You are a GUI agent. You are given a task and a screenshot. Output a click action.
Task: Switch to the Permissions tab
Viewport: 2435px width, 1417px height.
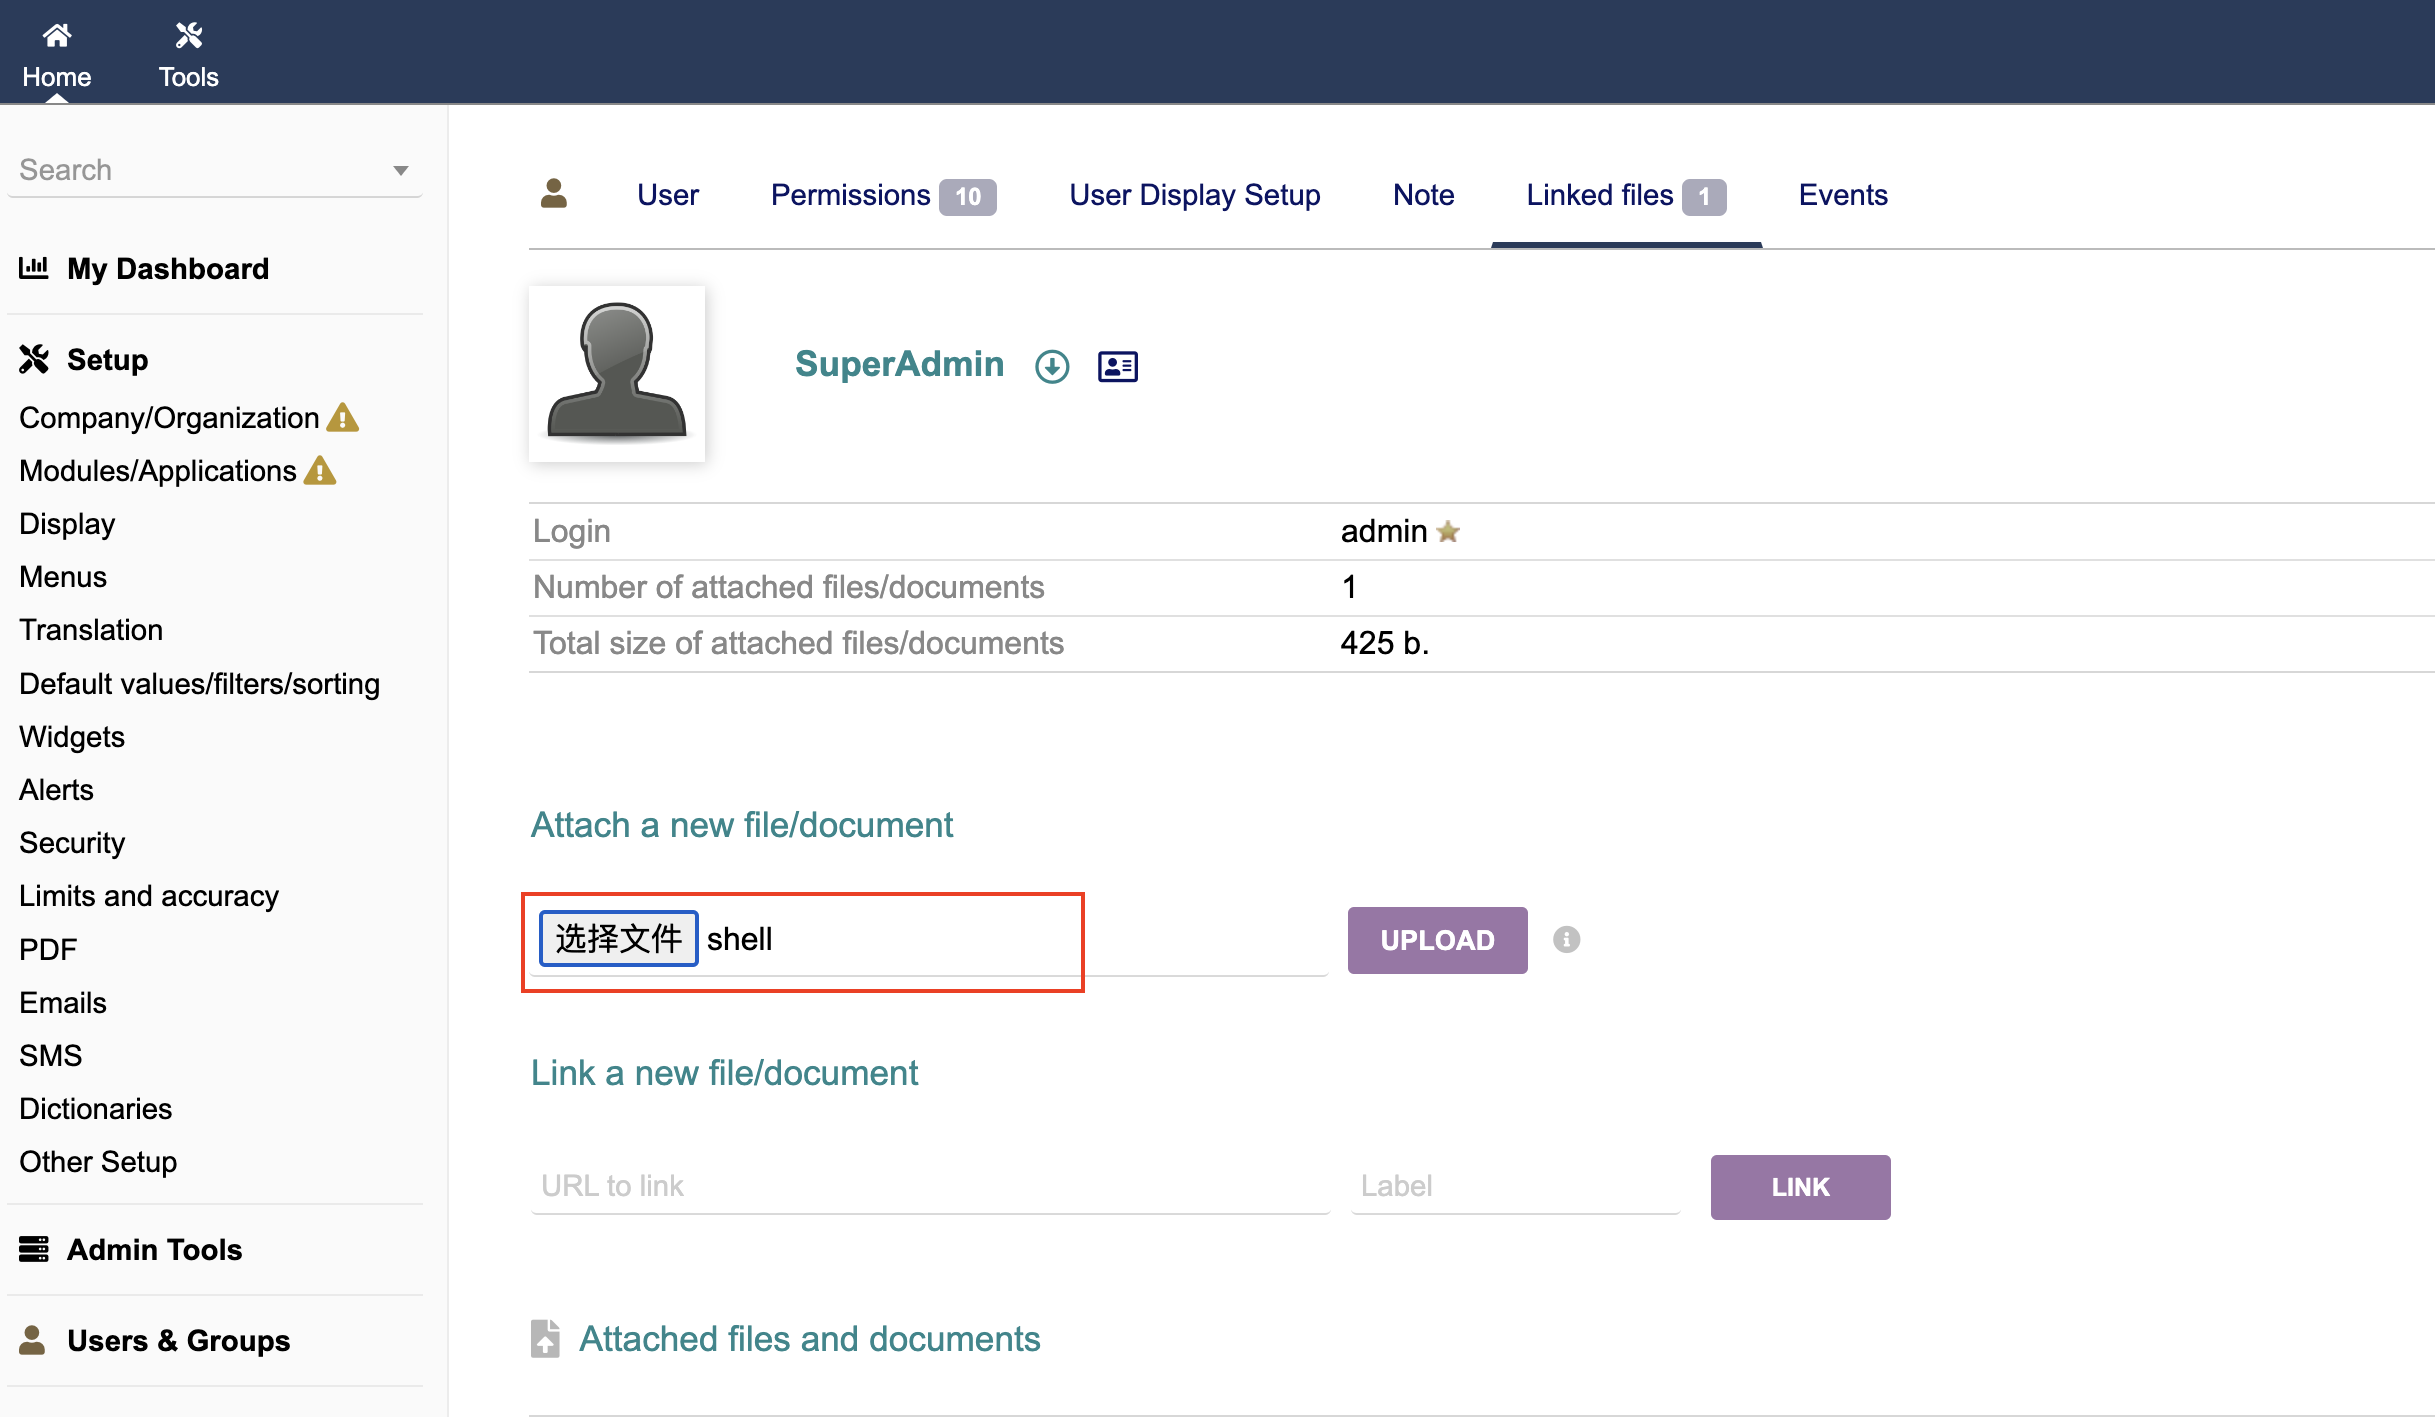[x=851, y=195]
